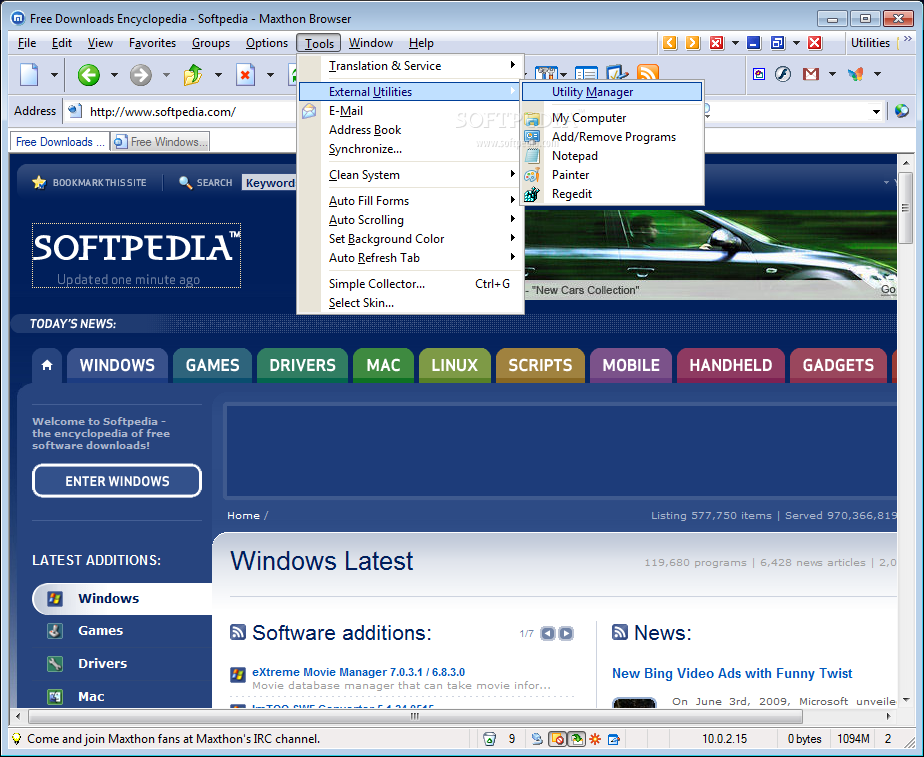This screenshot has width=924, height=757.
Task: Open the dropdown arrow next to MSN butterfly
Action: [877, 74]
